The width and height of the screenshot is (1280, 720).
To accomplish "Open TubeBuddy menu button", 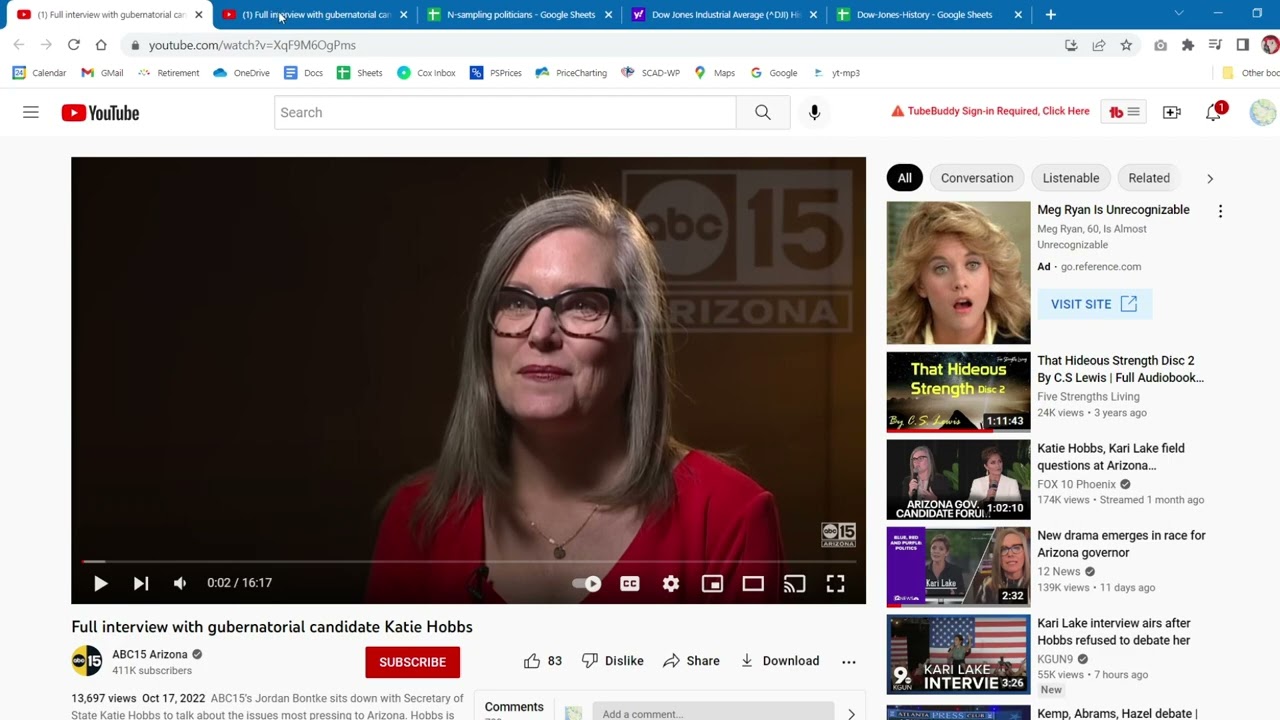I will (1125, 112).
